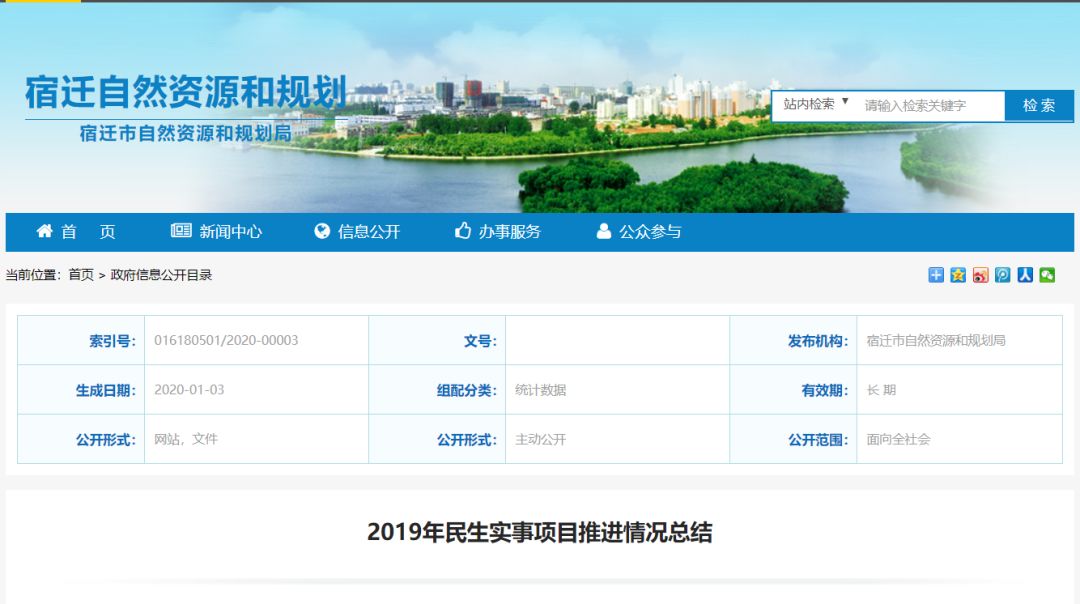Share page via WeChat icon
The height and width of the screenshot is (604, 1080).
click(1047, 275)
